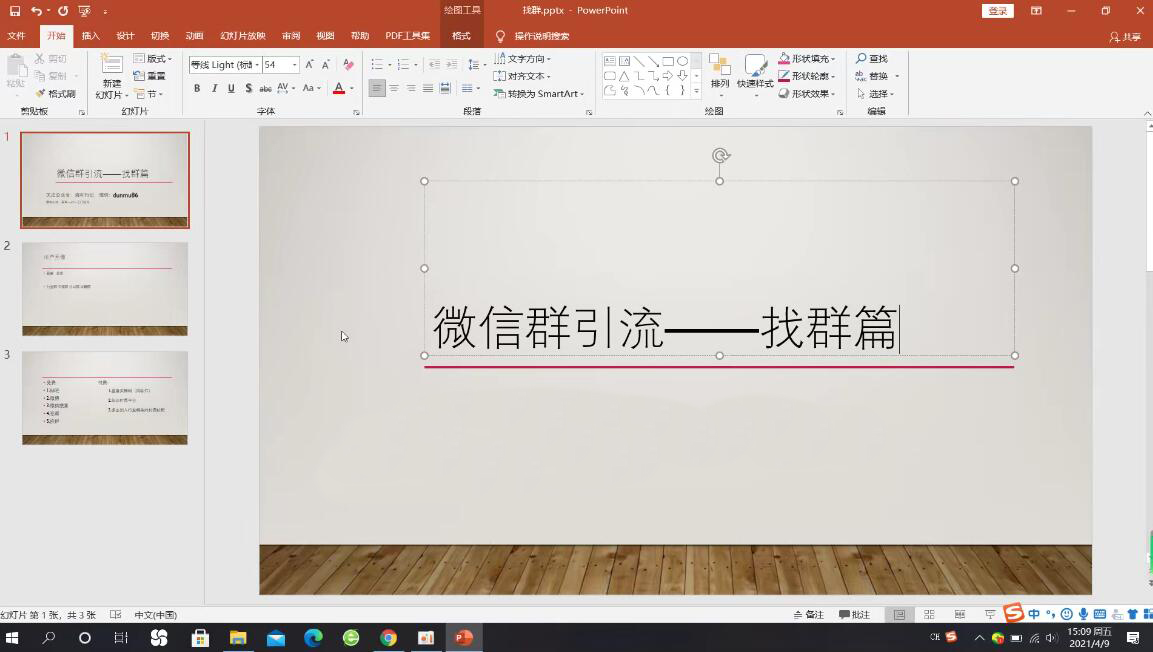Screen dimensions: 1153x652
Task: Open the Notes (备注) pane
Action: (809, 614)
